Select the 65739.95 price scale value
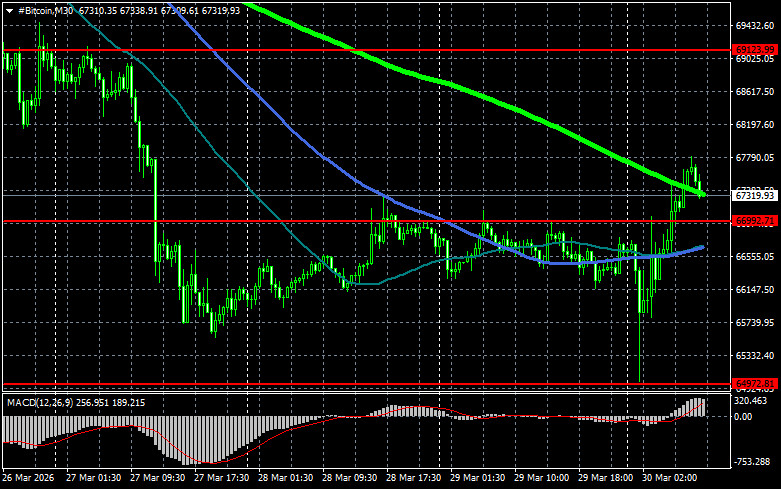 click(755, 323)
